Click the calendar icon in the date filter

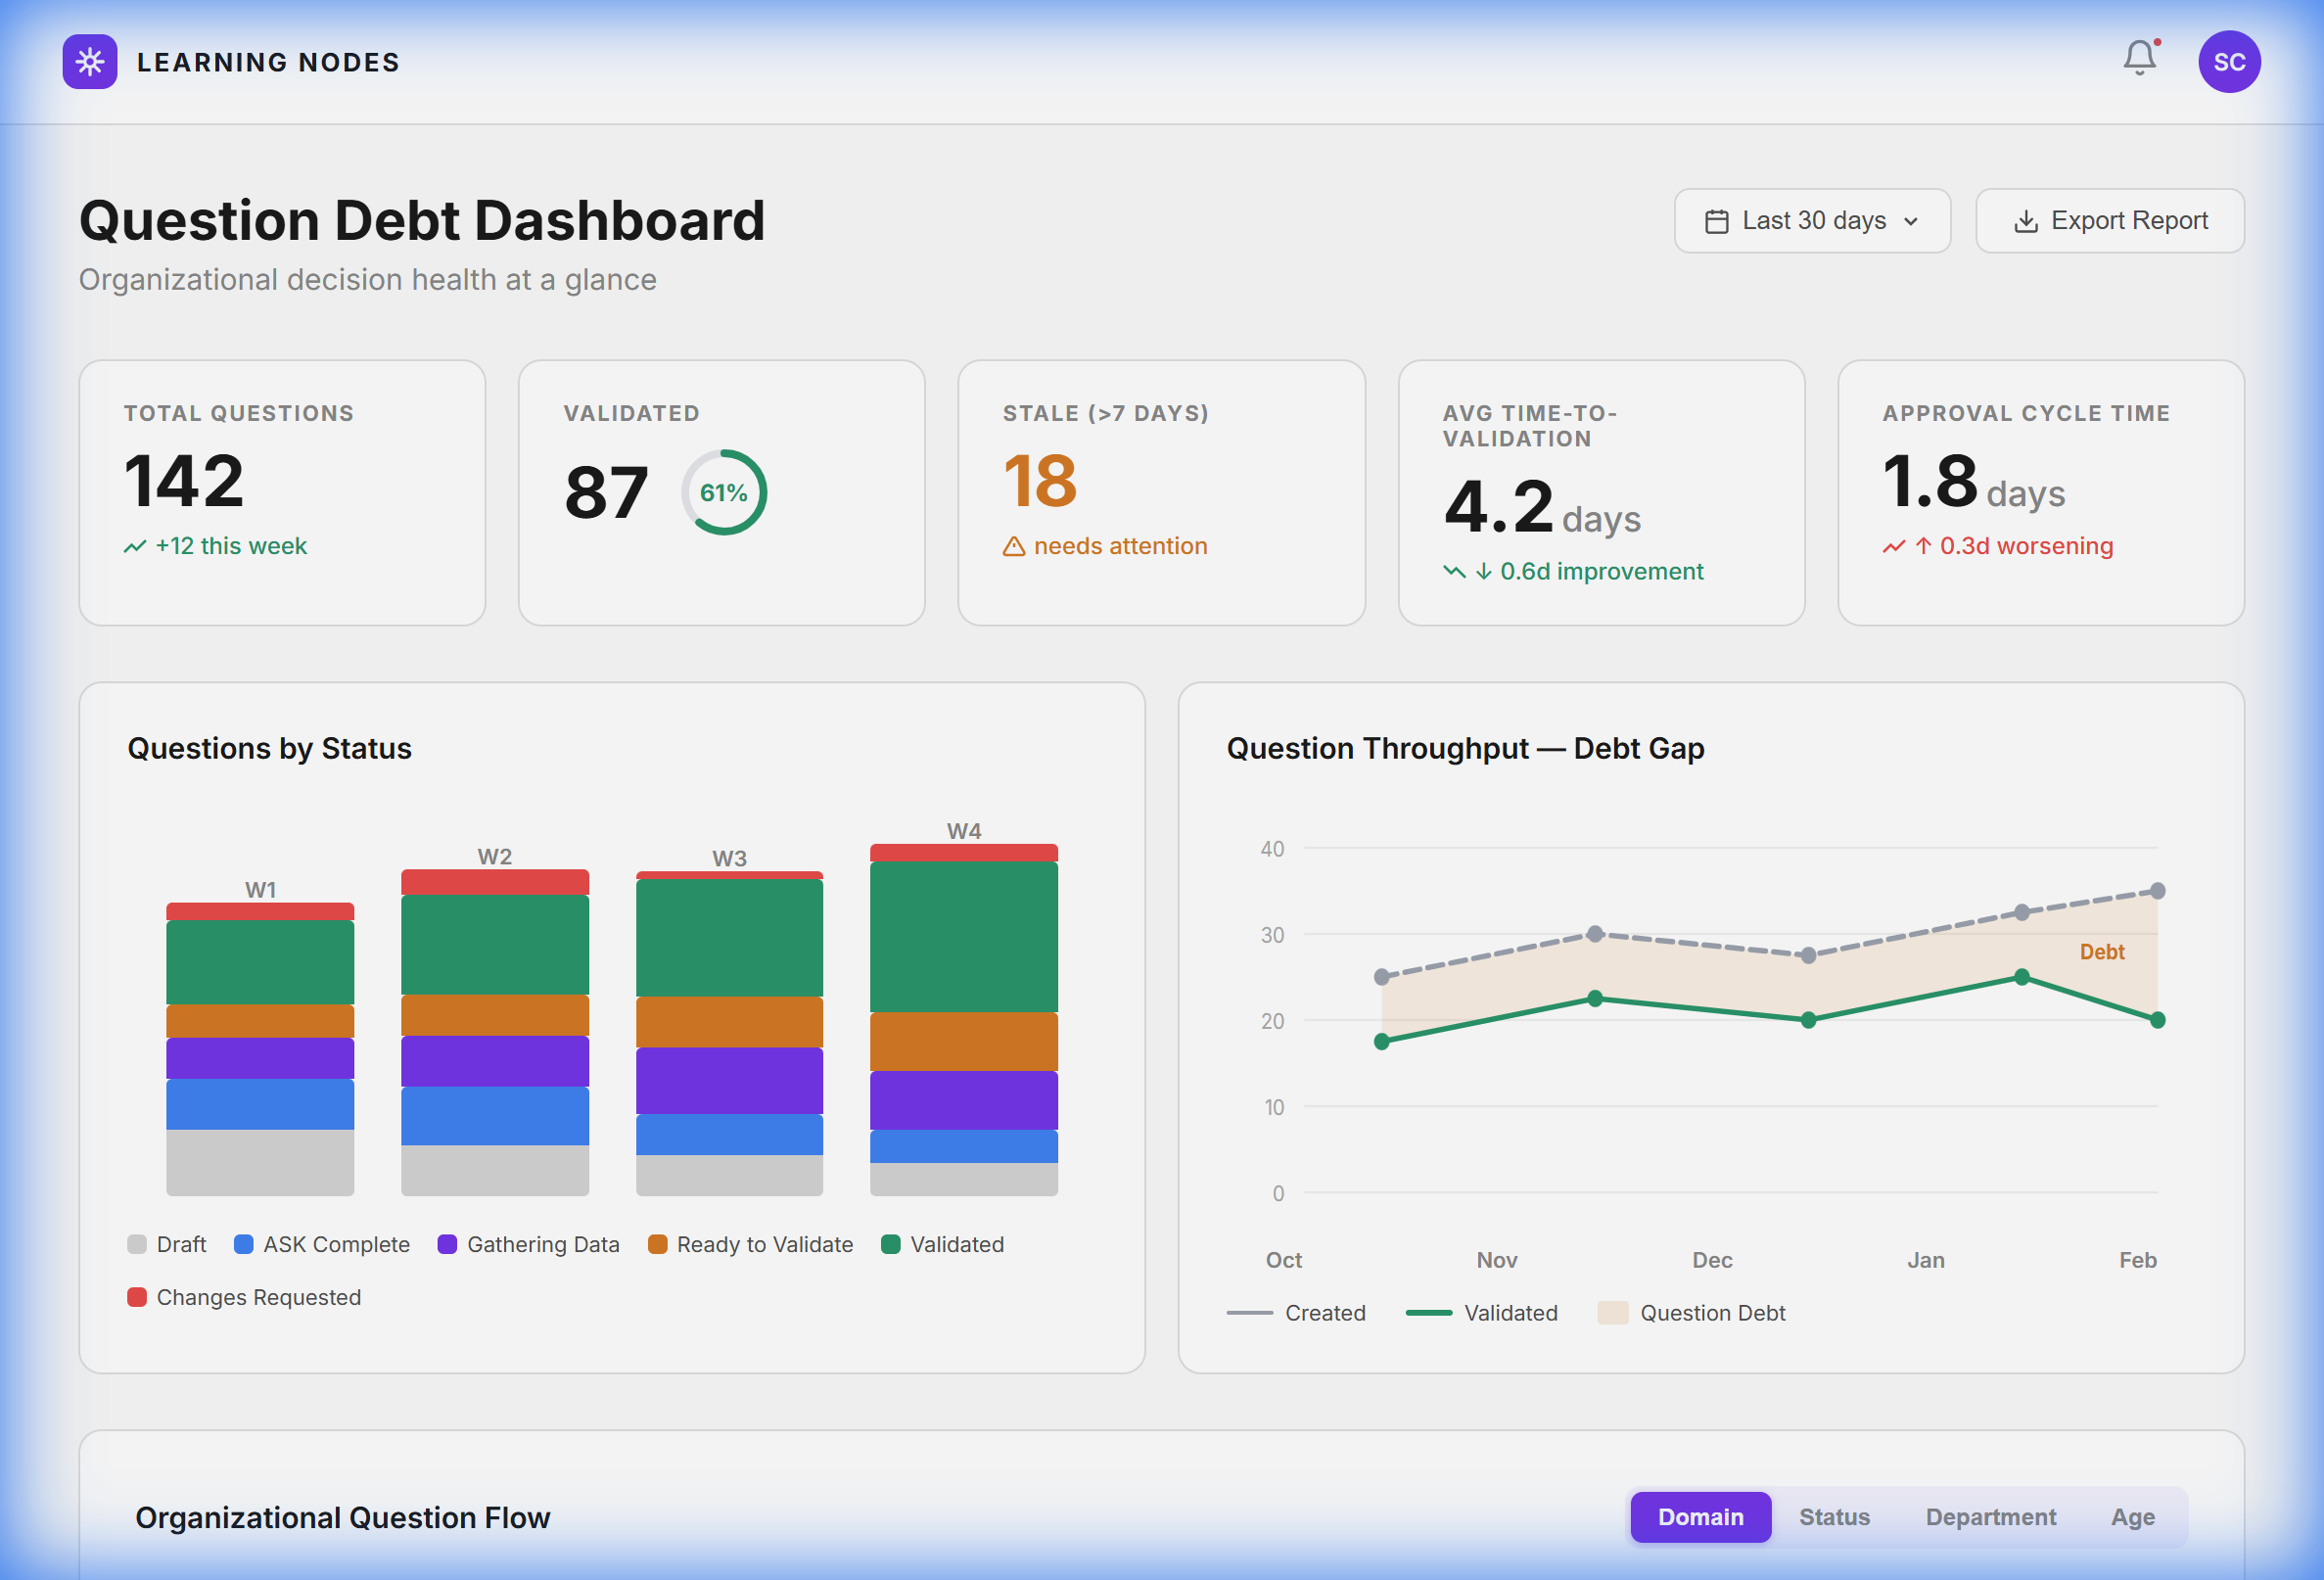1717,220
